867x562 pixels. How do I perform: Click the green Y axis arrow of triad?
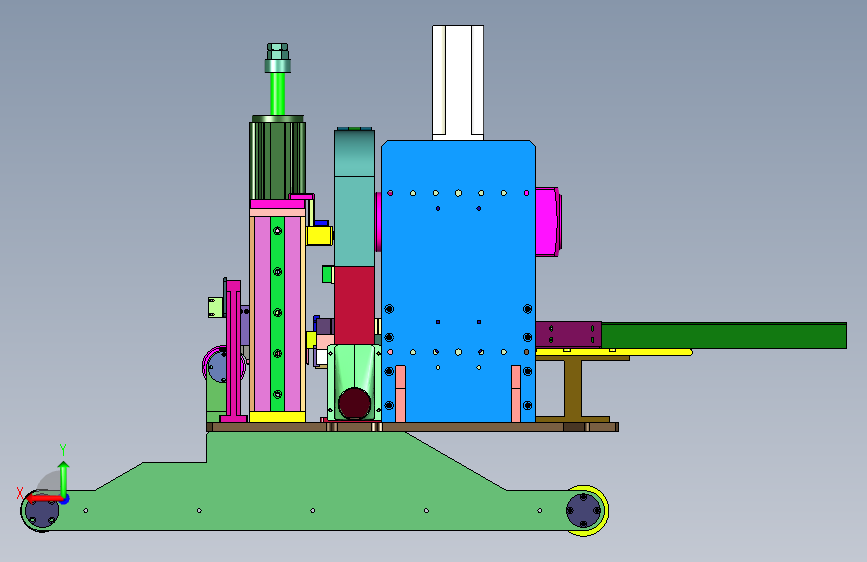coord(64,479)
